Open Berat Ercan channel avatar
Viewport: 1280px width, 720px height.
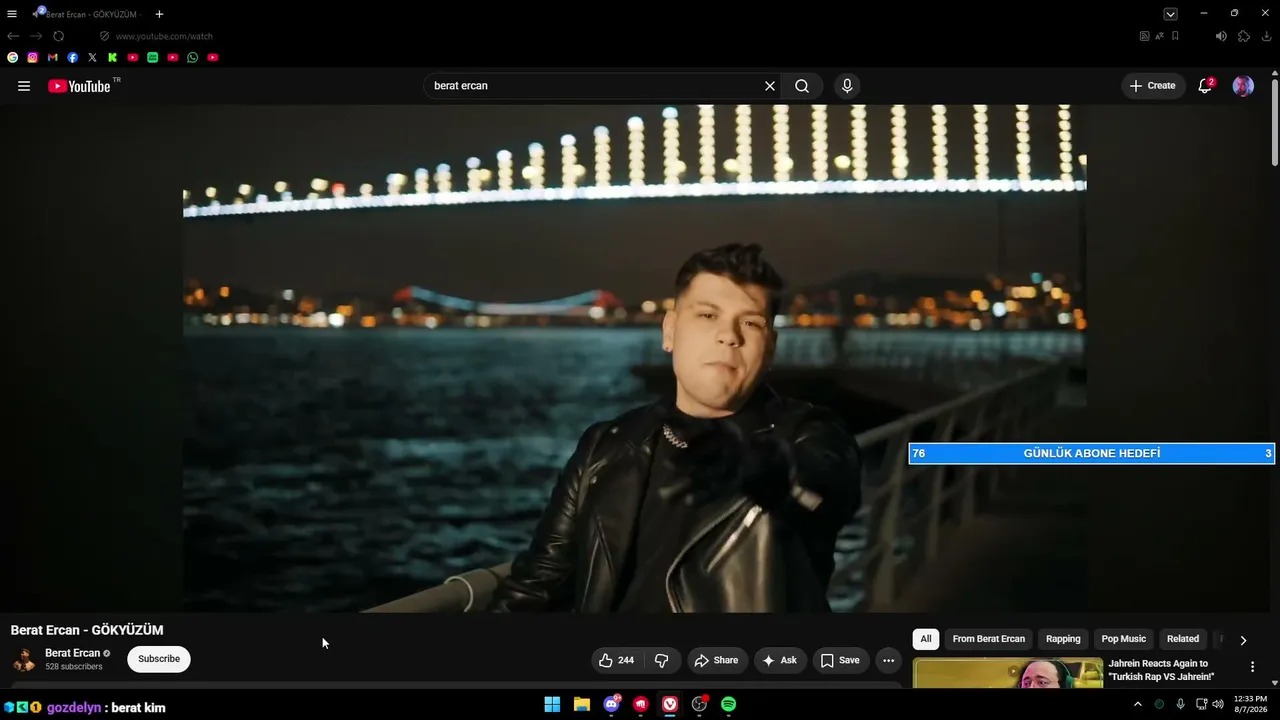[x=24, y=660]
